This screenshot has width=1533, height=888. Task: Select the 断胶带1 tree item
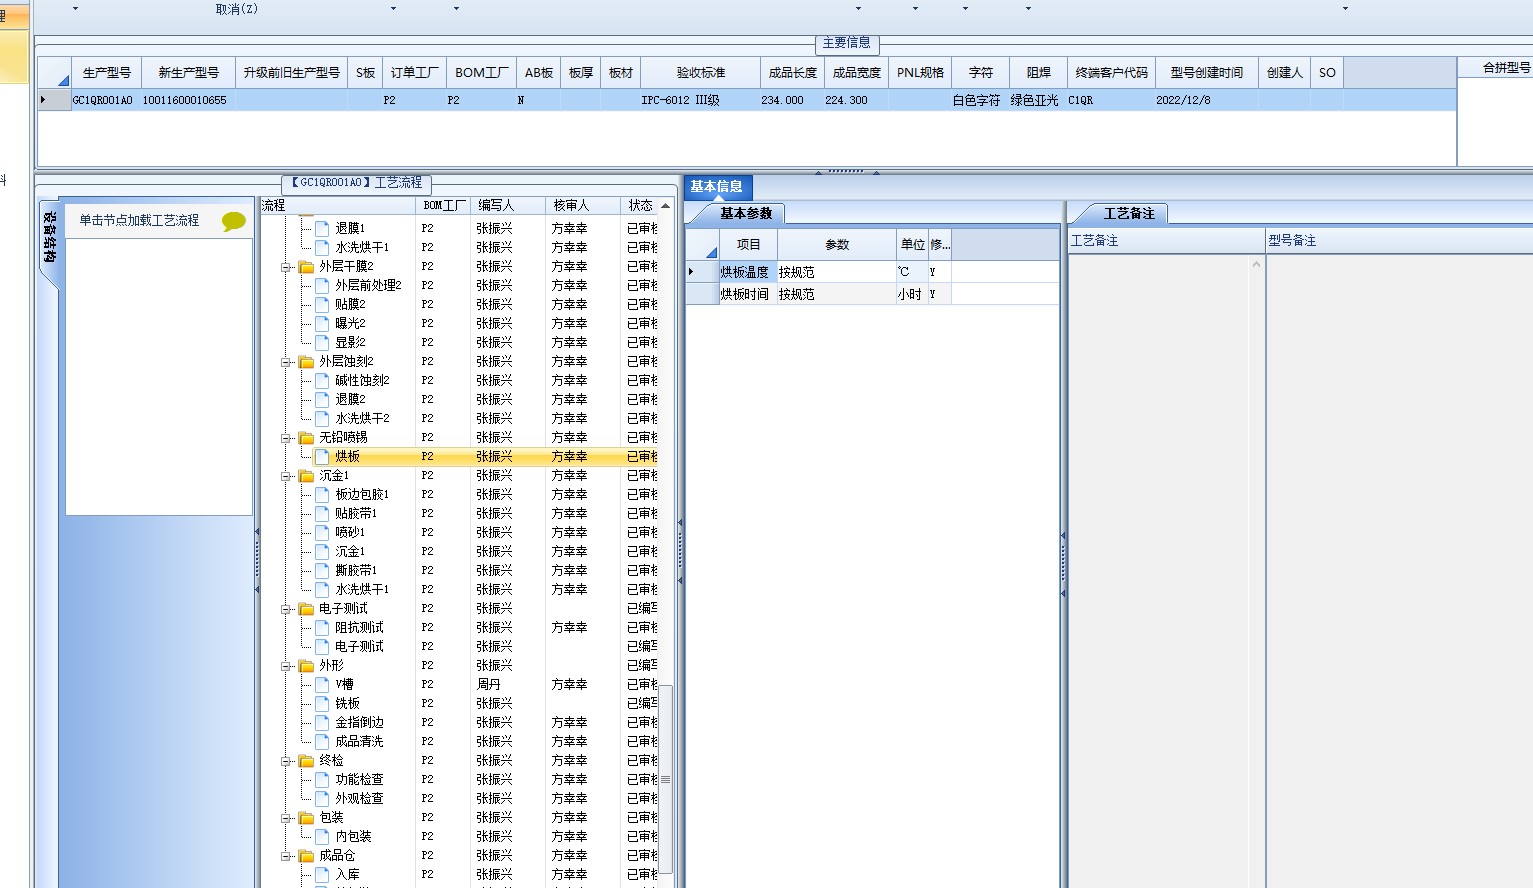point(356,571)
